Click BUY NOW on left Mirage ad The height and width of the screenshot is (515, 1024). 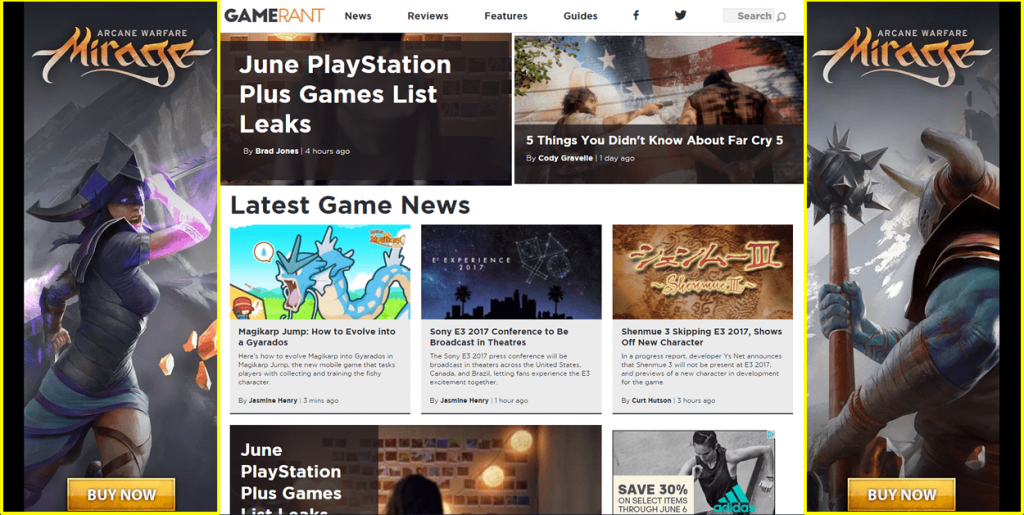(x=121, y=495)
